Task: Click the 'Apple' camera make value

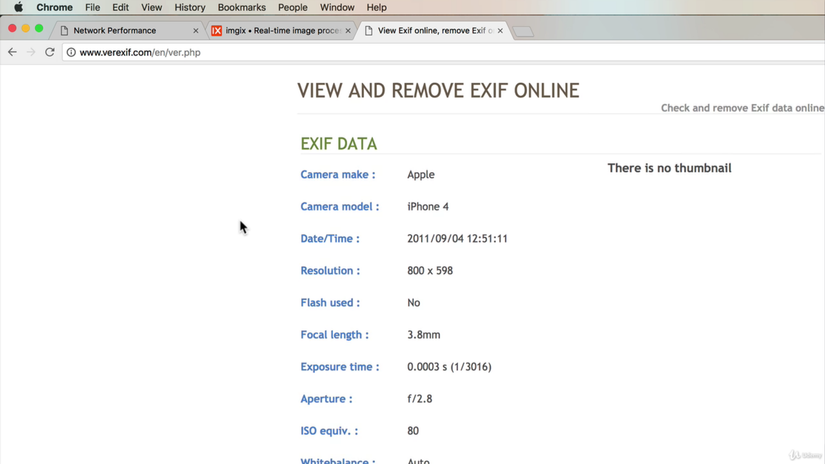Action: 420,175
